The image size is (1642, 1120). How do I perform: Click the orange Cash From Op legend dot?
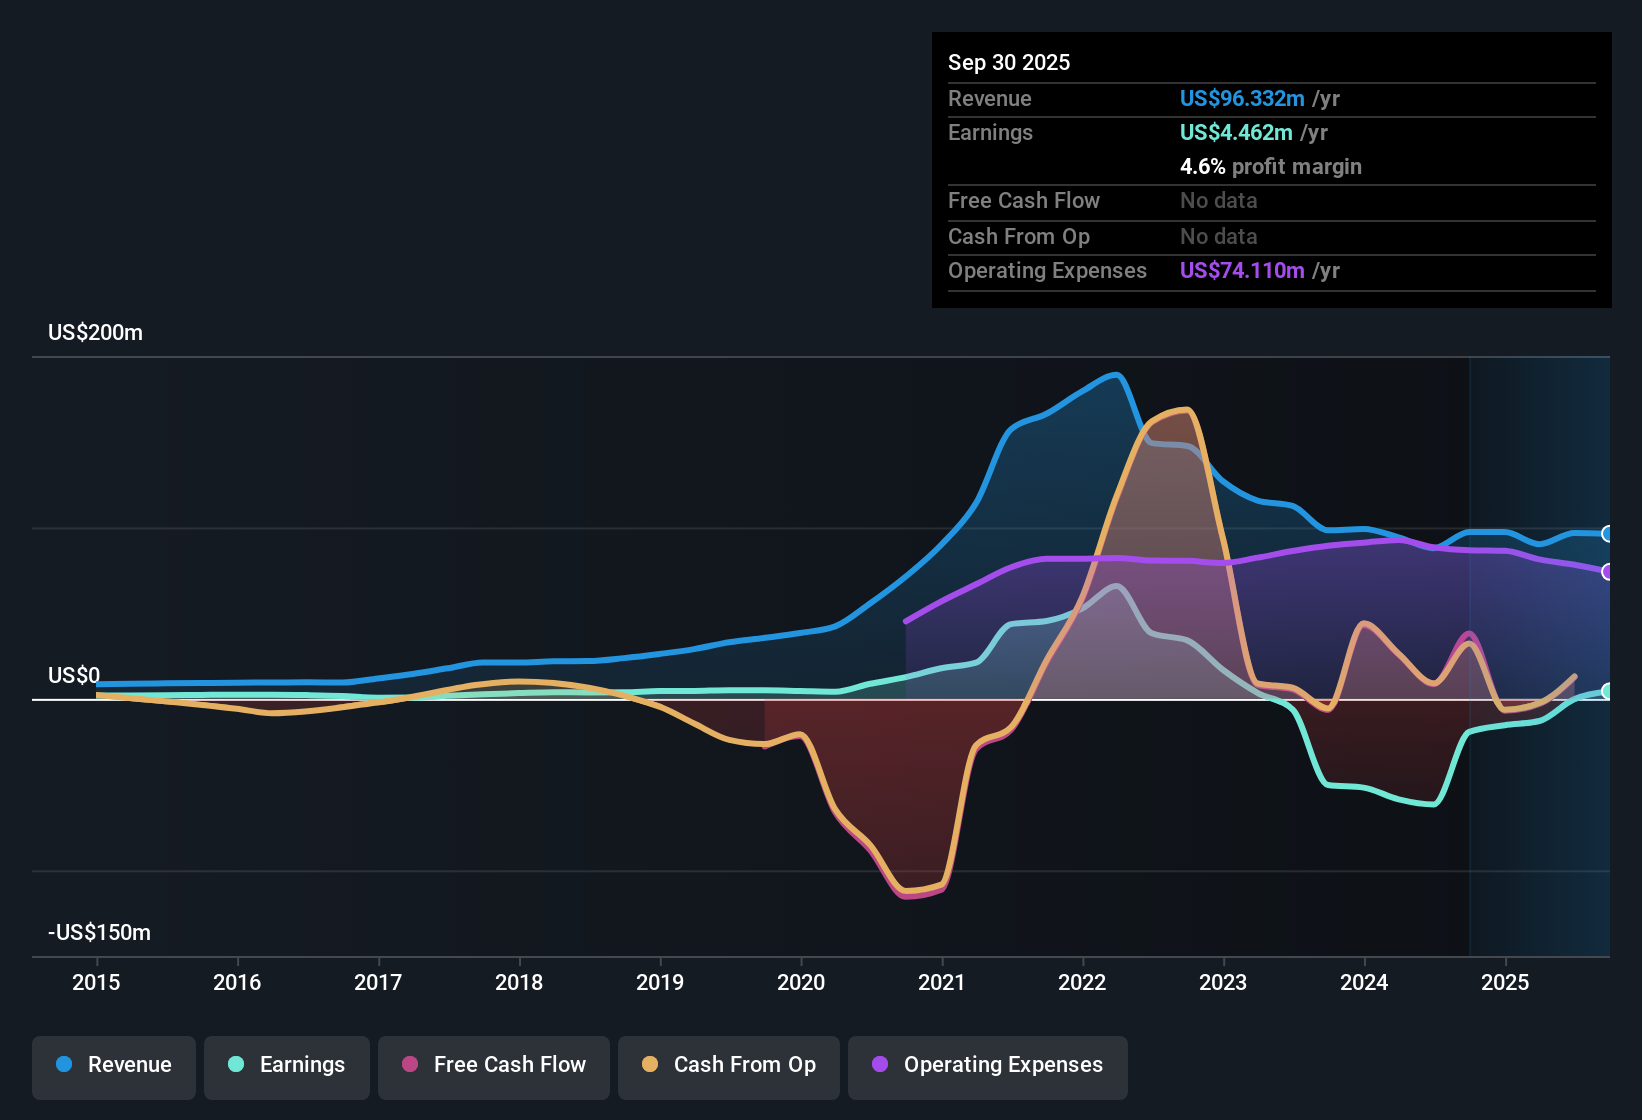tap(650, 1065)
